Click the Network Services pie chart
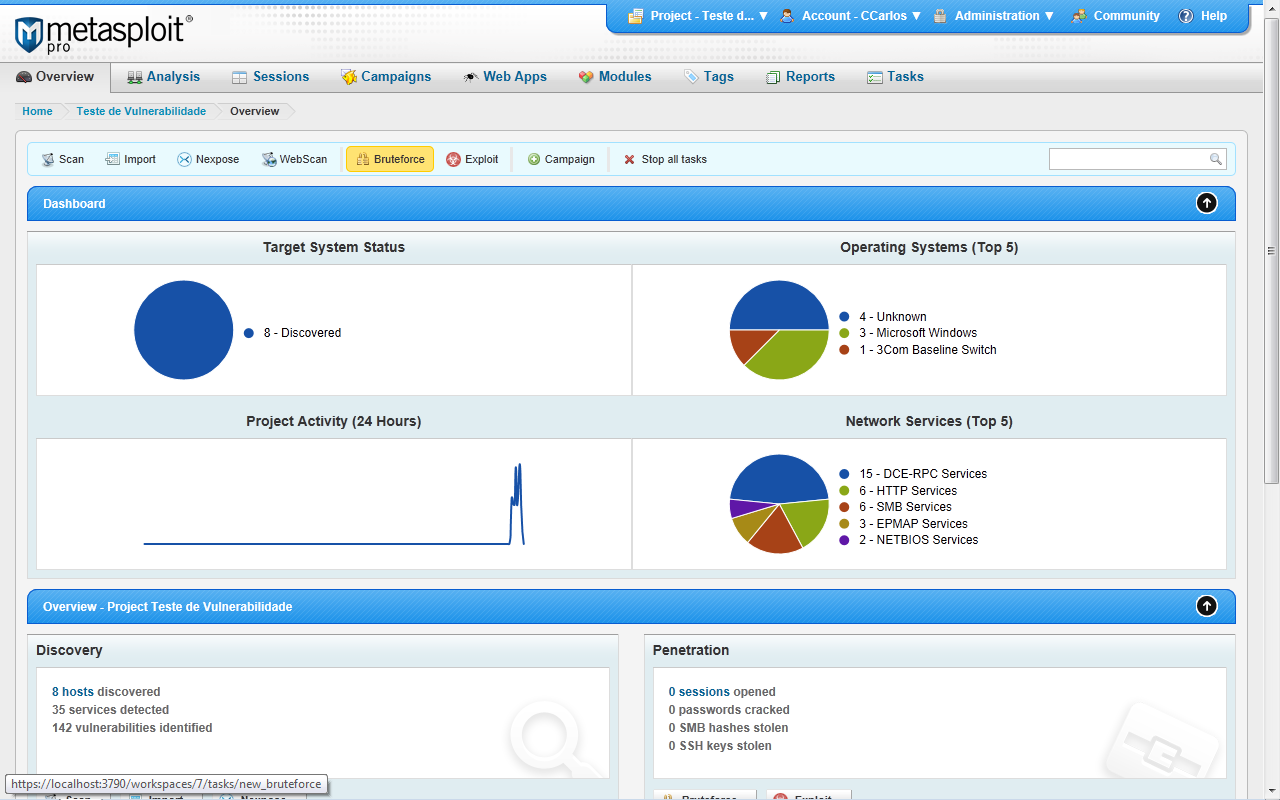 tap(779, 504)
